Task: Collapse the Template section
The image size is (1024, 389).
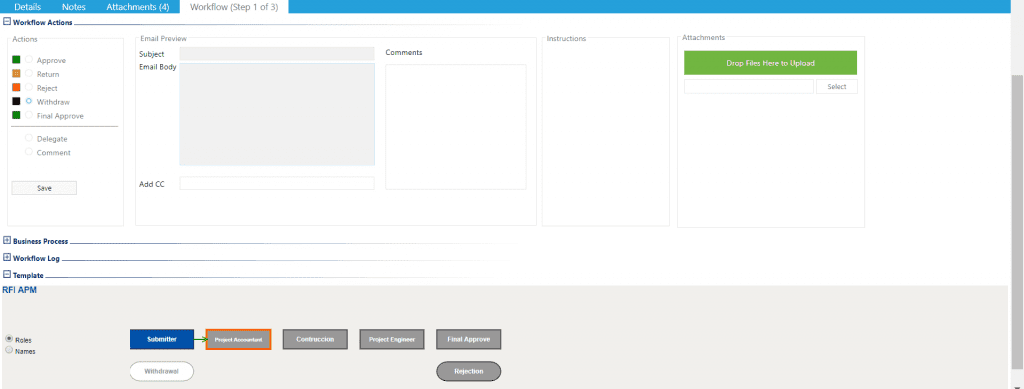Action: click(7, 274)
